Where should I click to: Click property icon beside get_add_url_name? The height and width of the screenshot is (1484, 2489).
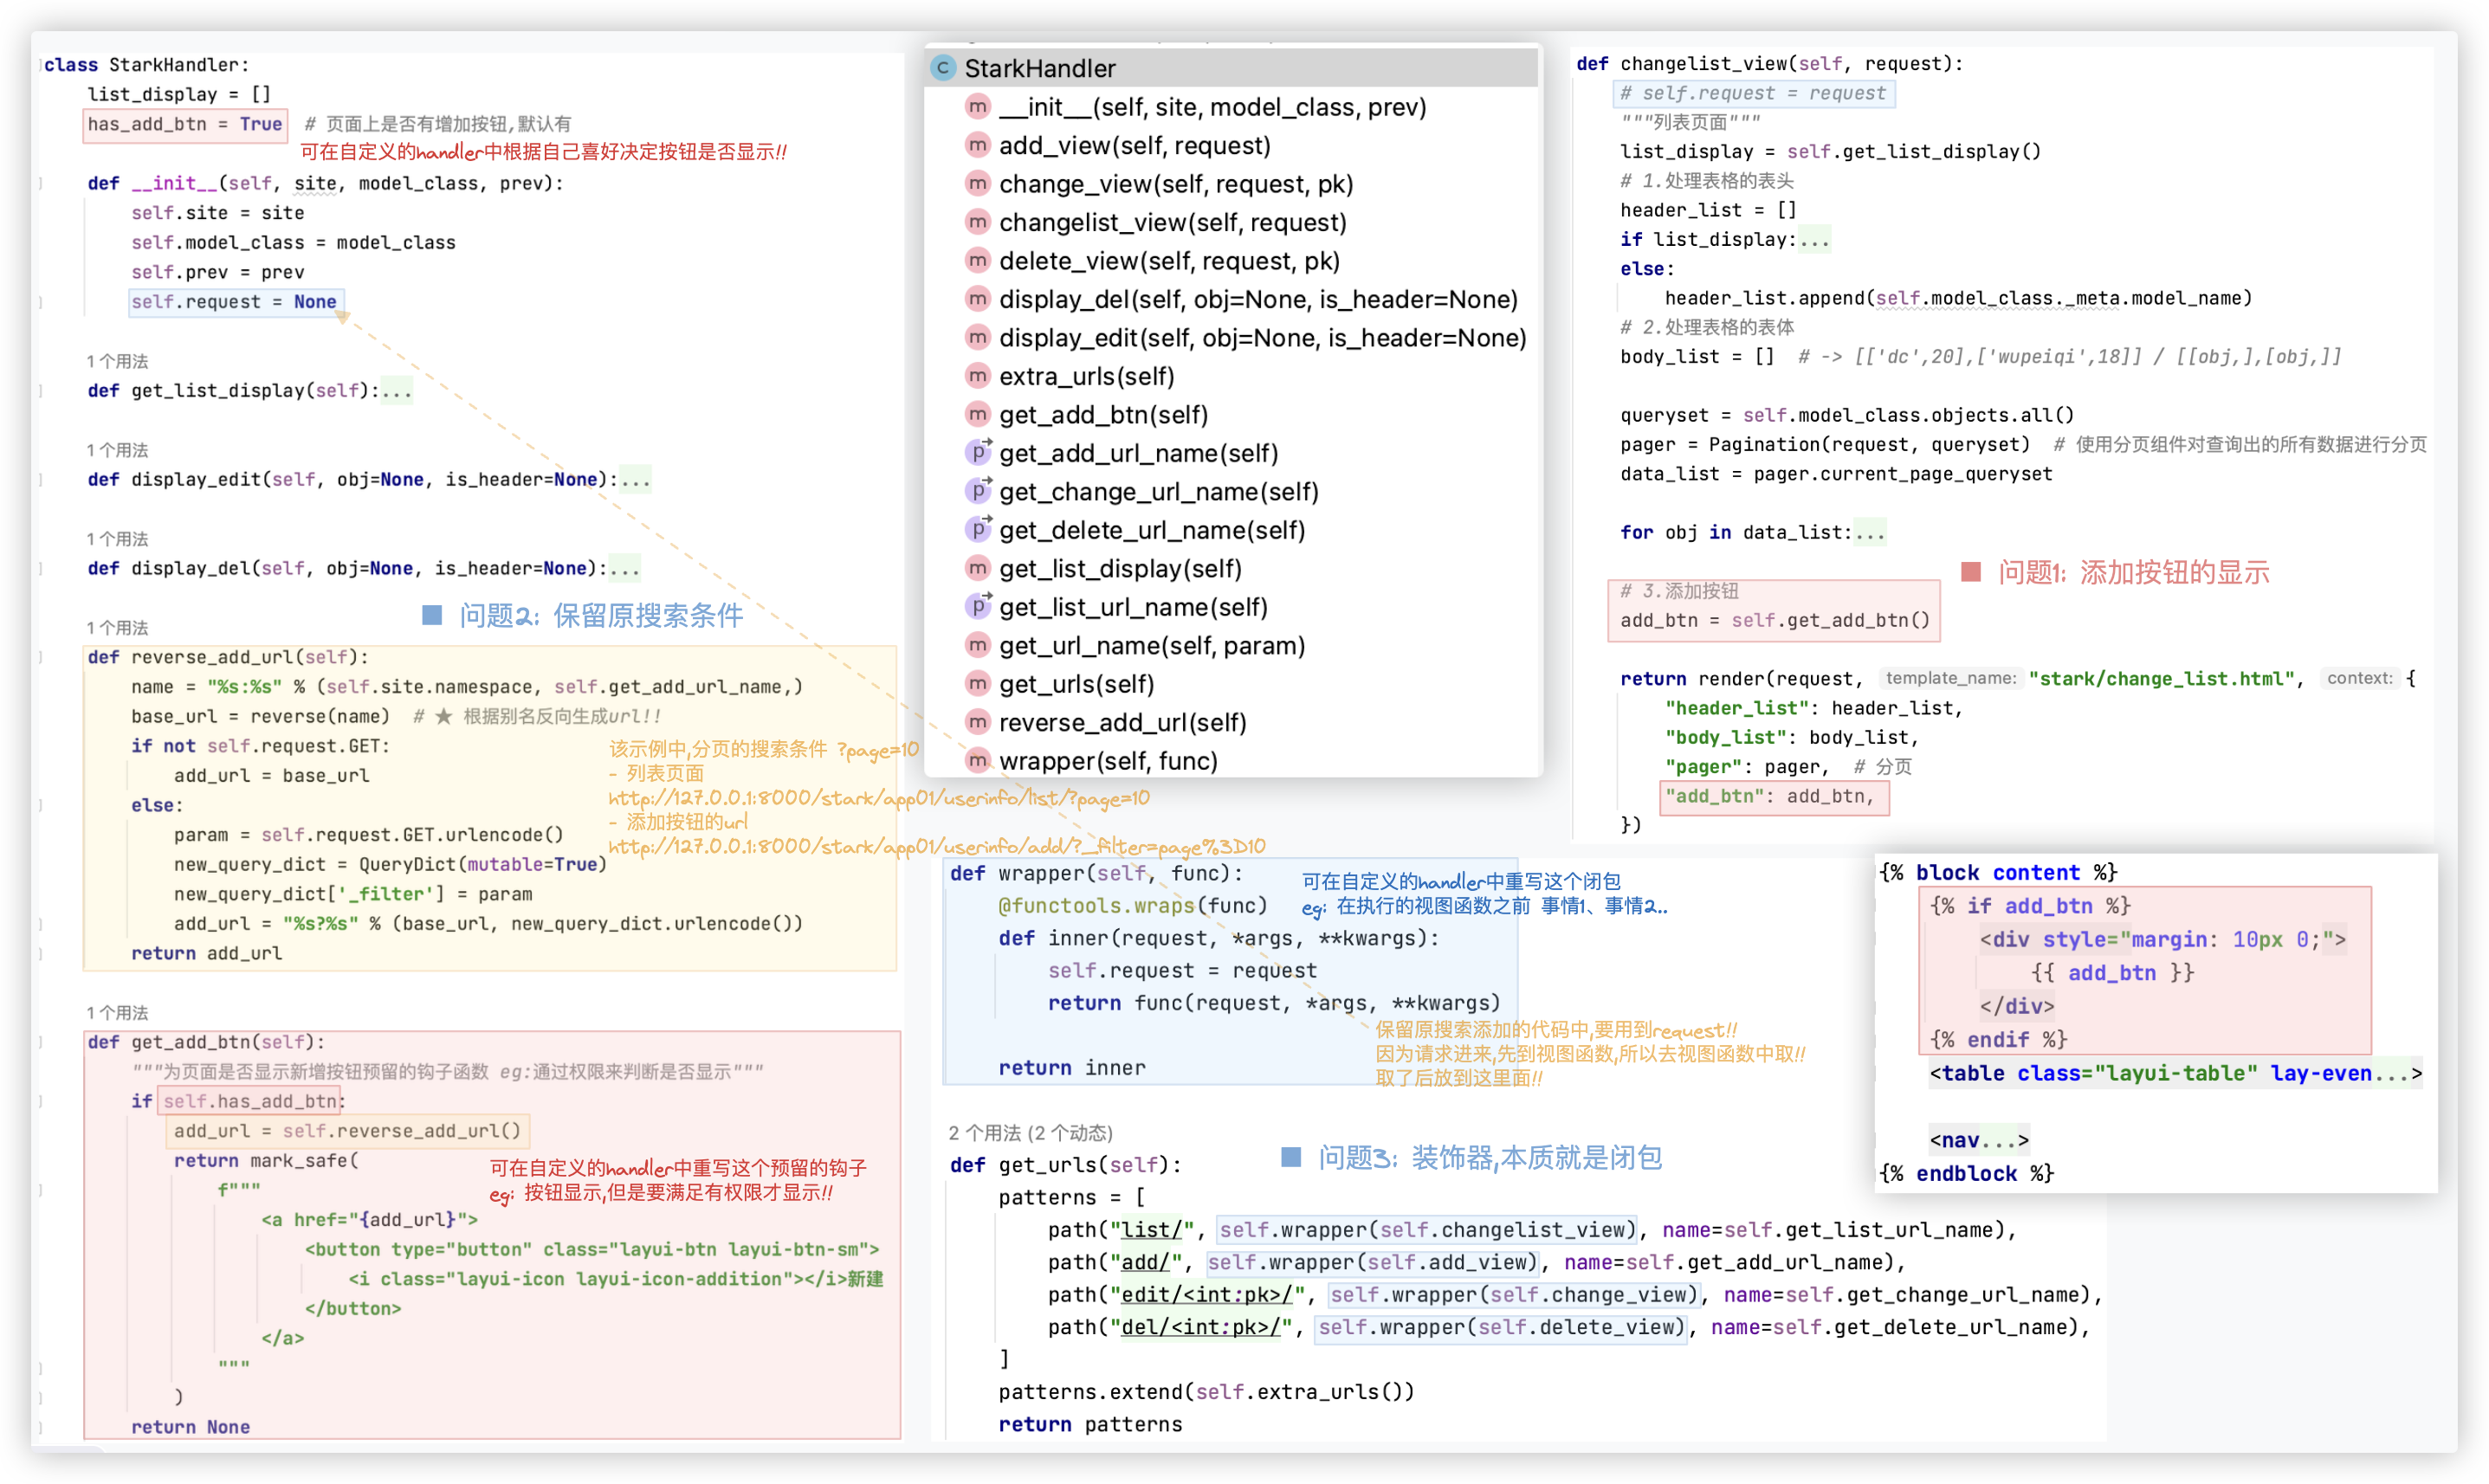(978, 453)
